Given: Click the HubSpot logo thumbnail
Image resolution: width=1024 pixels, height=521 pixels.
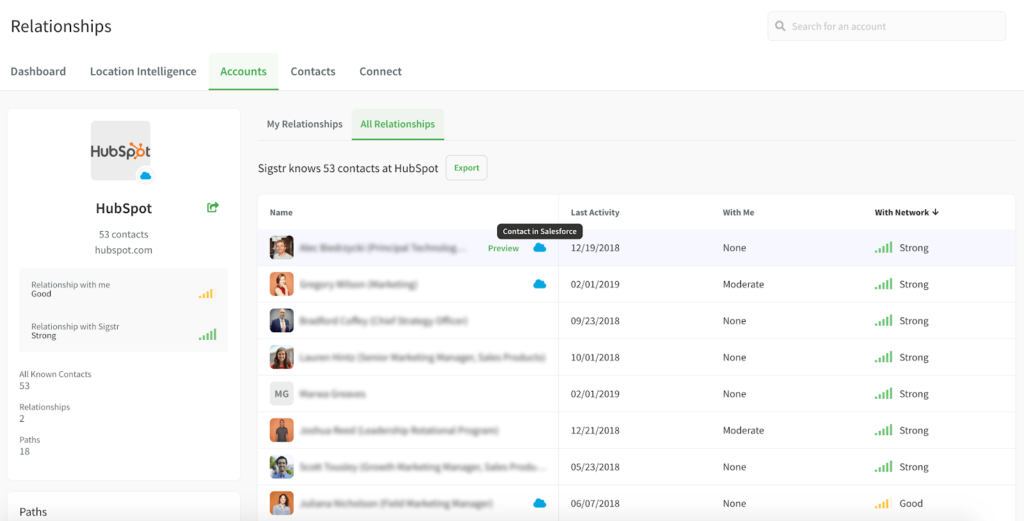Looking at the screenshot, I should [120, 150].
